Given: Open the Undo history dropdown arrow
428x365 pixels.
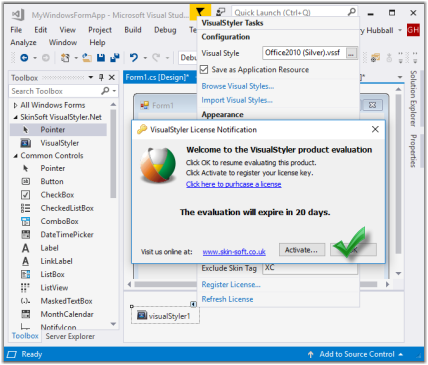Looking at the screenshot, I should point(145,58).
